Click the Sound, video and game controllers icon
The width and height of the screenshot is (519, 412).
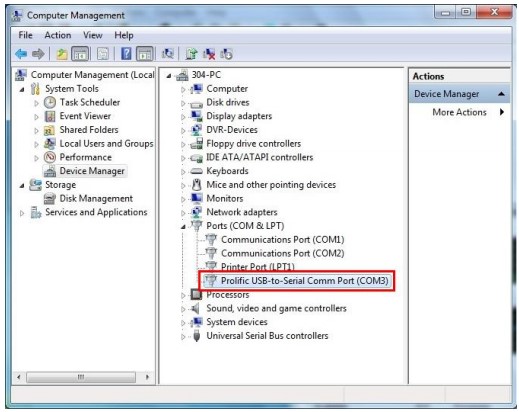point(196,308)
